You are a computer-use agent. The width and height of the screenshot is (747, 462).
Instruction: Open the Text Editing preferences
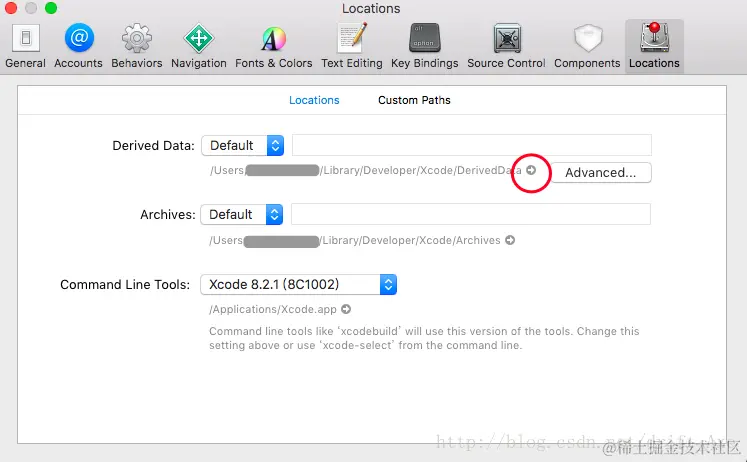[x=352, y=47]
